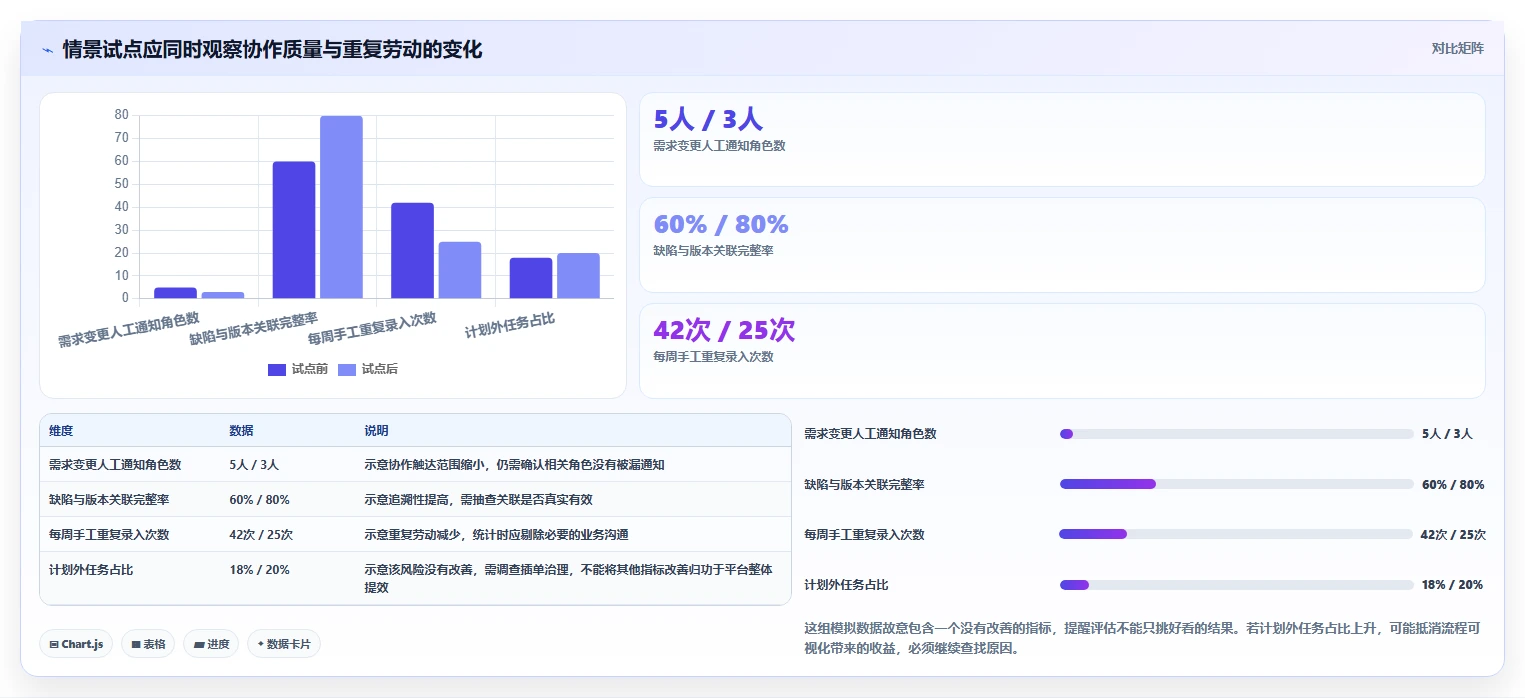Click the 试点前 bar for 计划外任务占比
1525x698 pixels.
531,278
